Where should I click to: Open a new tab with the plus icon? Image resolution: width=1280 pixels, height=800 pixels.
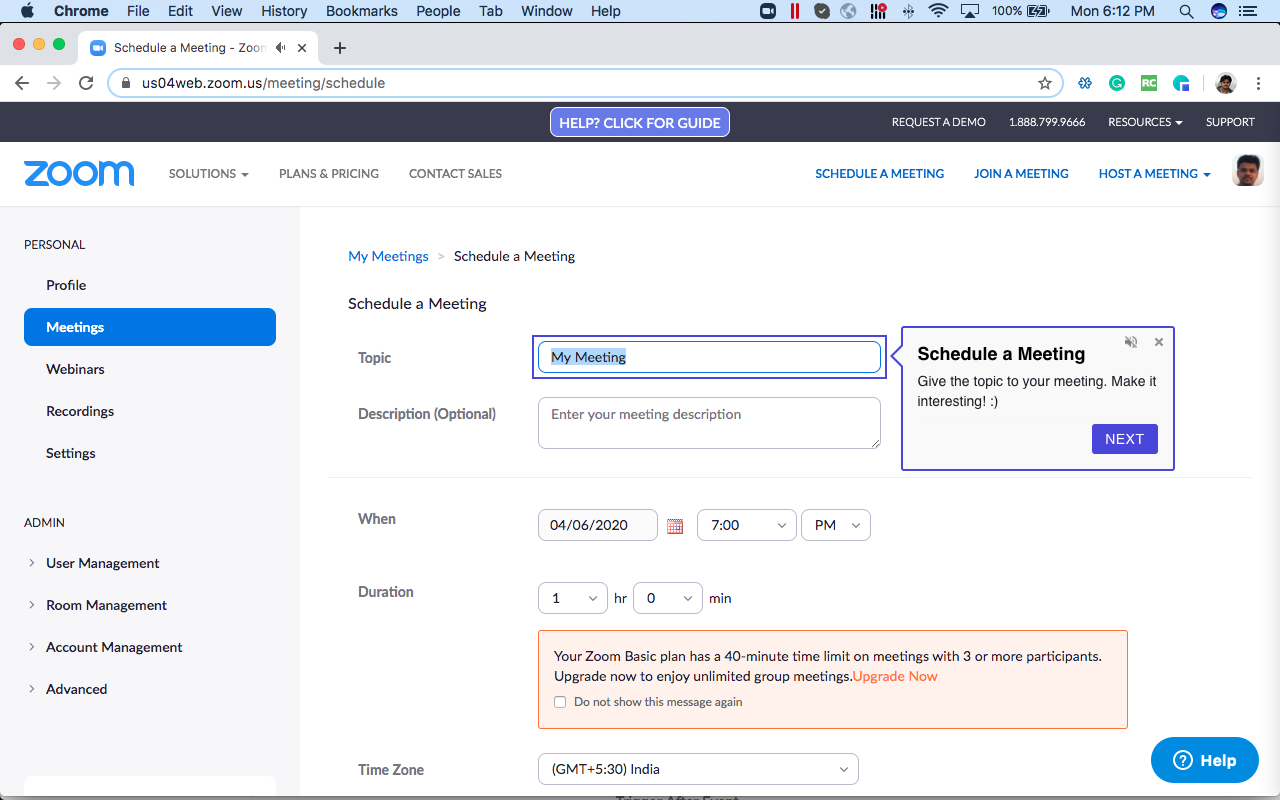pyautogui.click(x=340, y=48)
